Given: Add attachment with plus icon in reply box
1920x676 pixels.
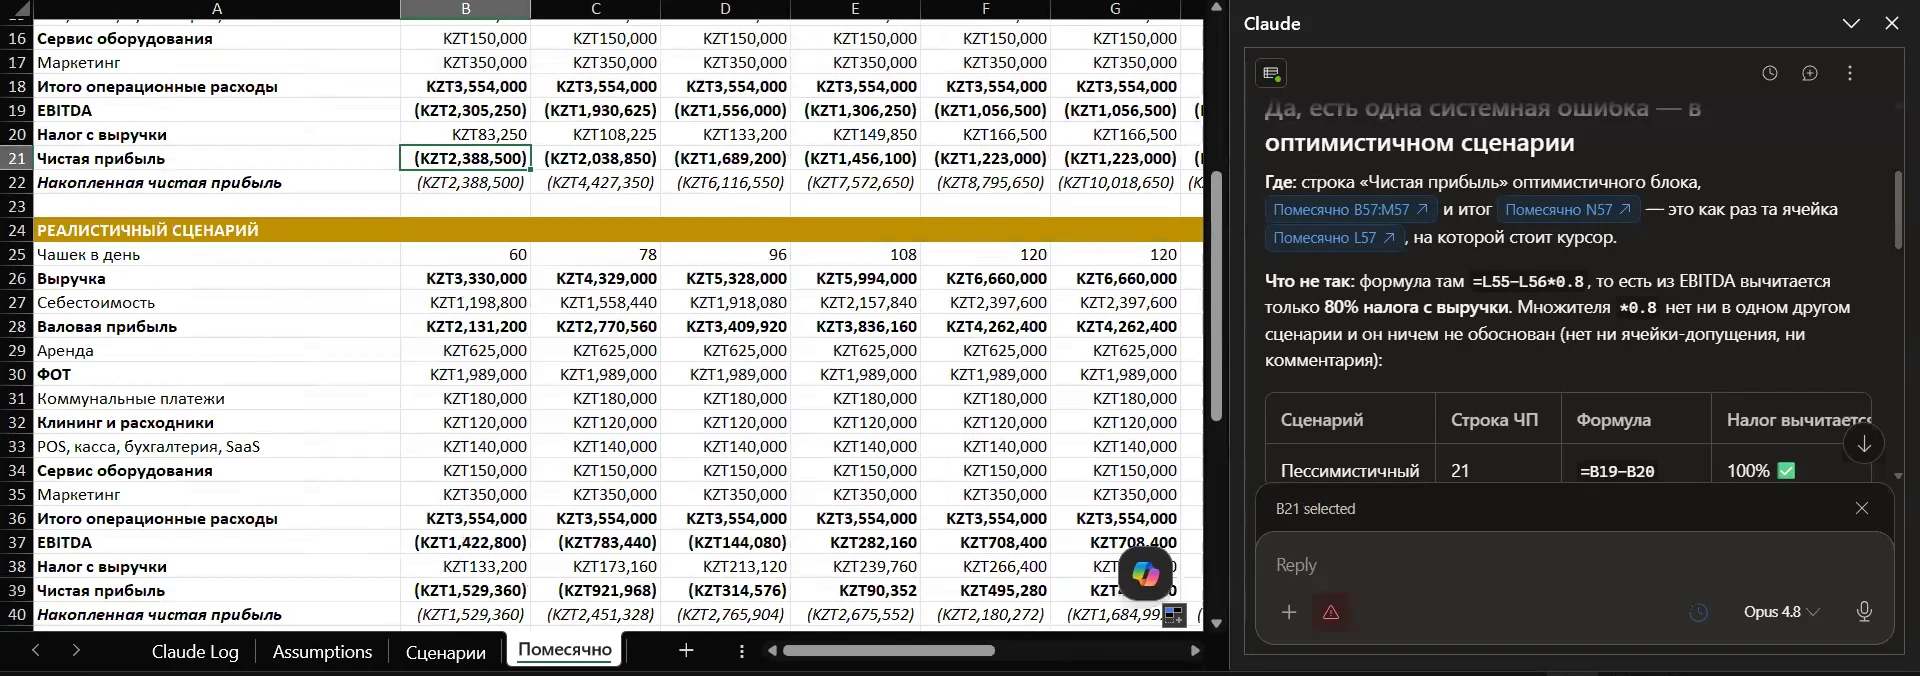Looking at the screenshot, I should click(1289, 612).
